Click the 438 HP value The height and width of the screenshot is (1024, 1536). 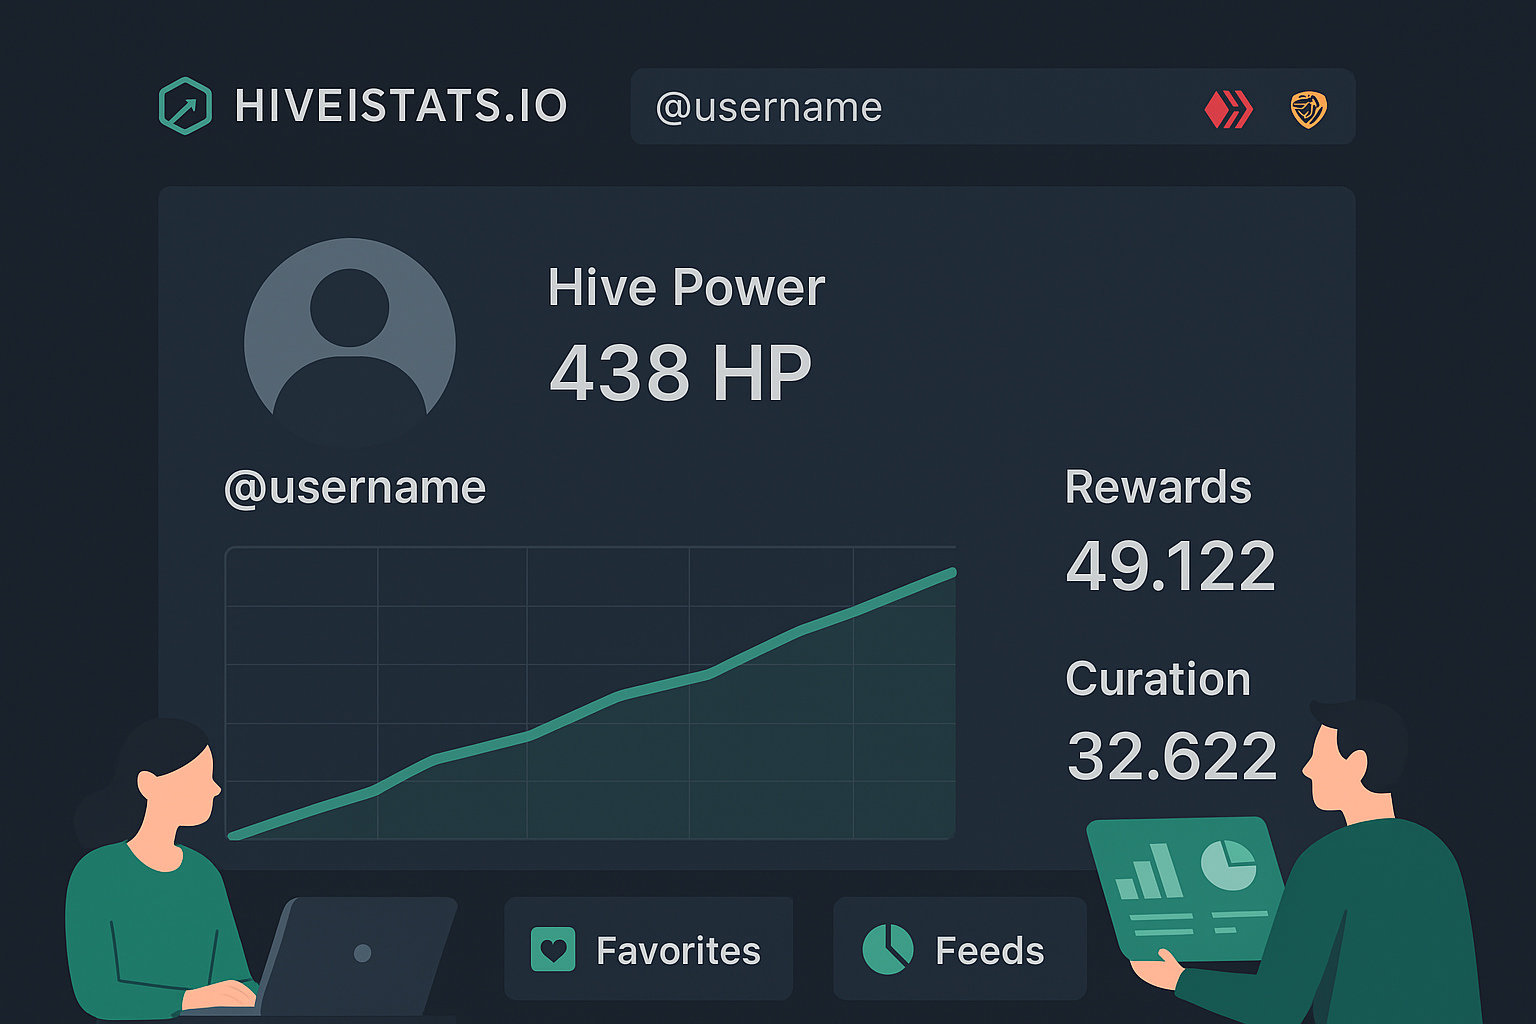click(681, 372)
